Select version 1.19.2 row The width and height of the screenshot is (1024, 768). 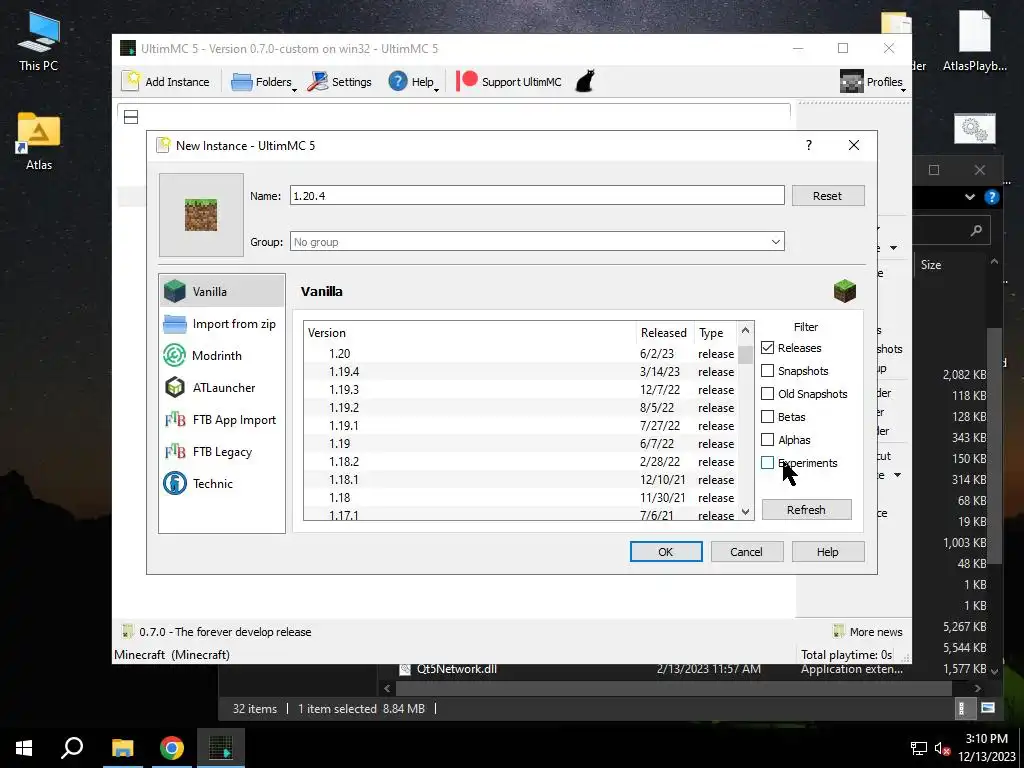[520, 408]
